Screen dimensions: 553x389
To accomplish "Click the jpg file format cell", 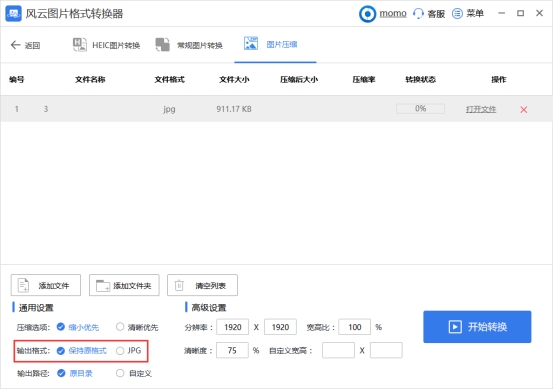I will click(169, 109).
